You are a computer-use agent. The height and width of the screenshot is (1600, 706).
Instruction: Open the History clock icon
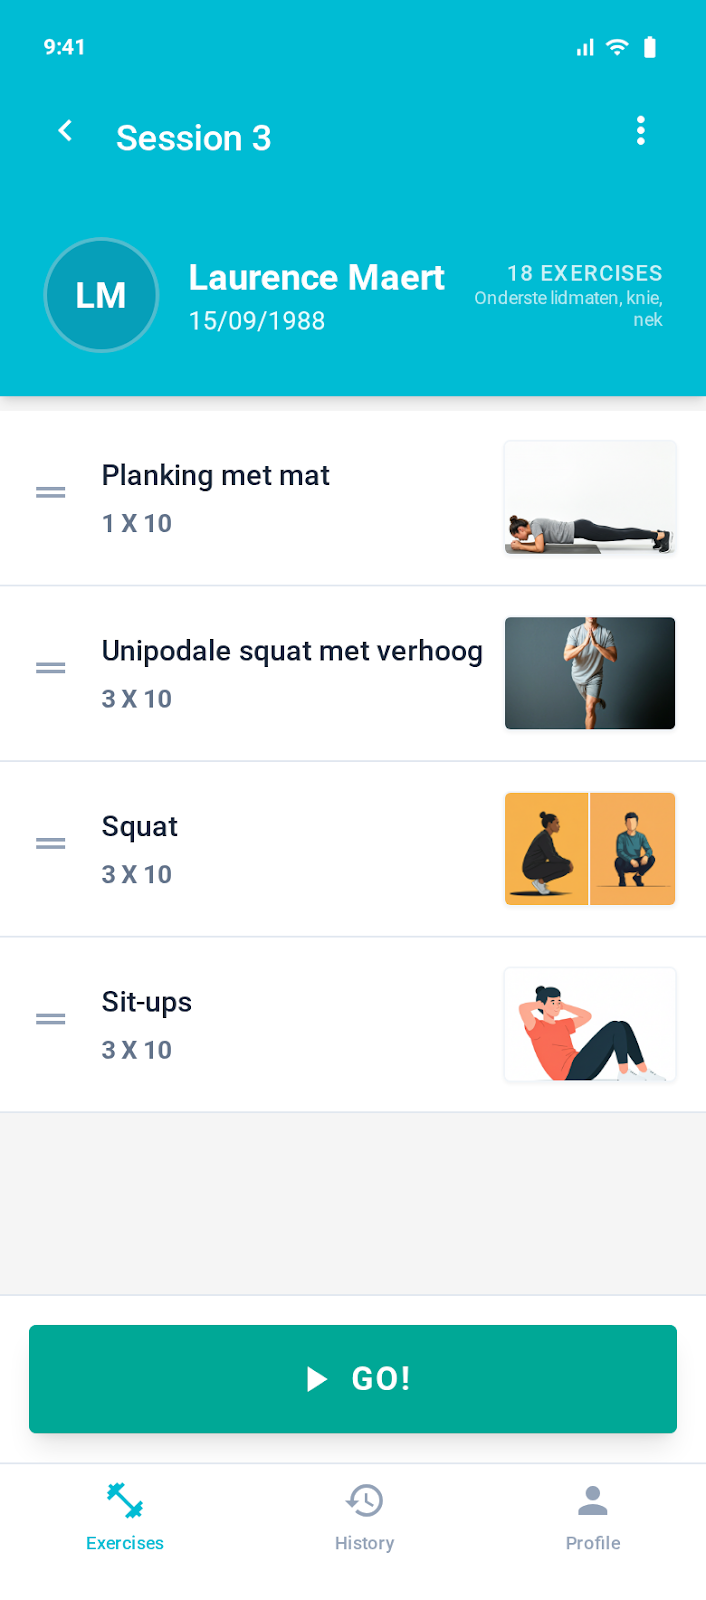click(x=364, y=1499)
